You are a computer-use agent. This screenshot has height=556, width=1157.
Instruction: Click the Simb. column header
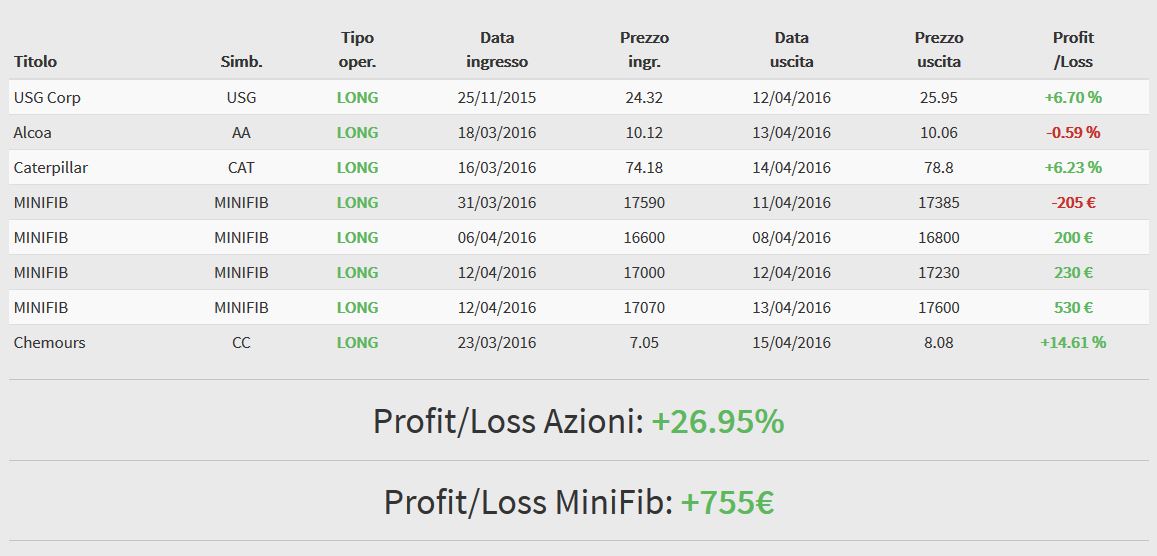coord(241,62)
